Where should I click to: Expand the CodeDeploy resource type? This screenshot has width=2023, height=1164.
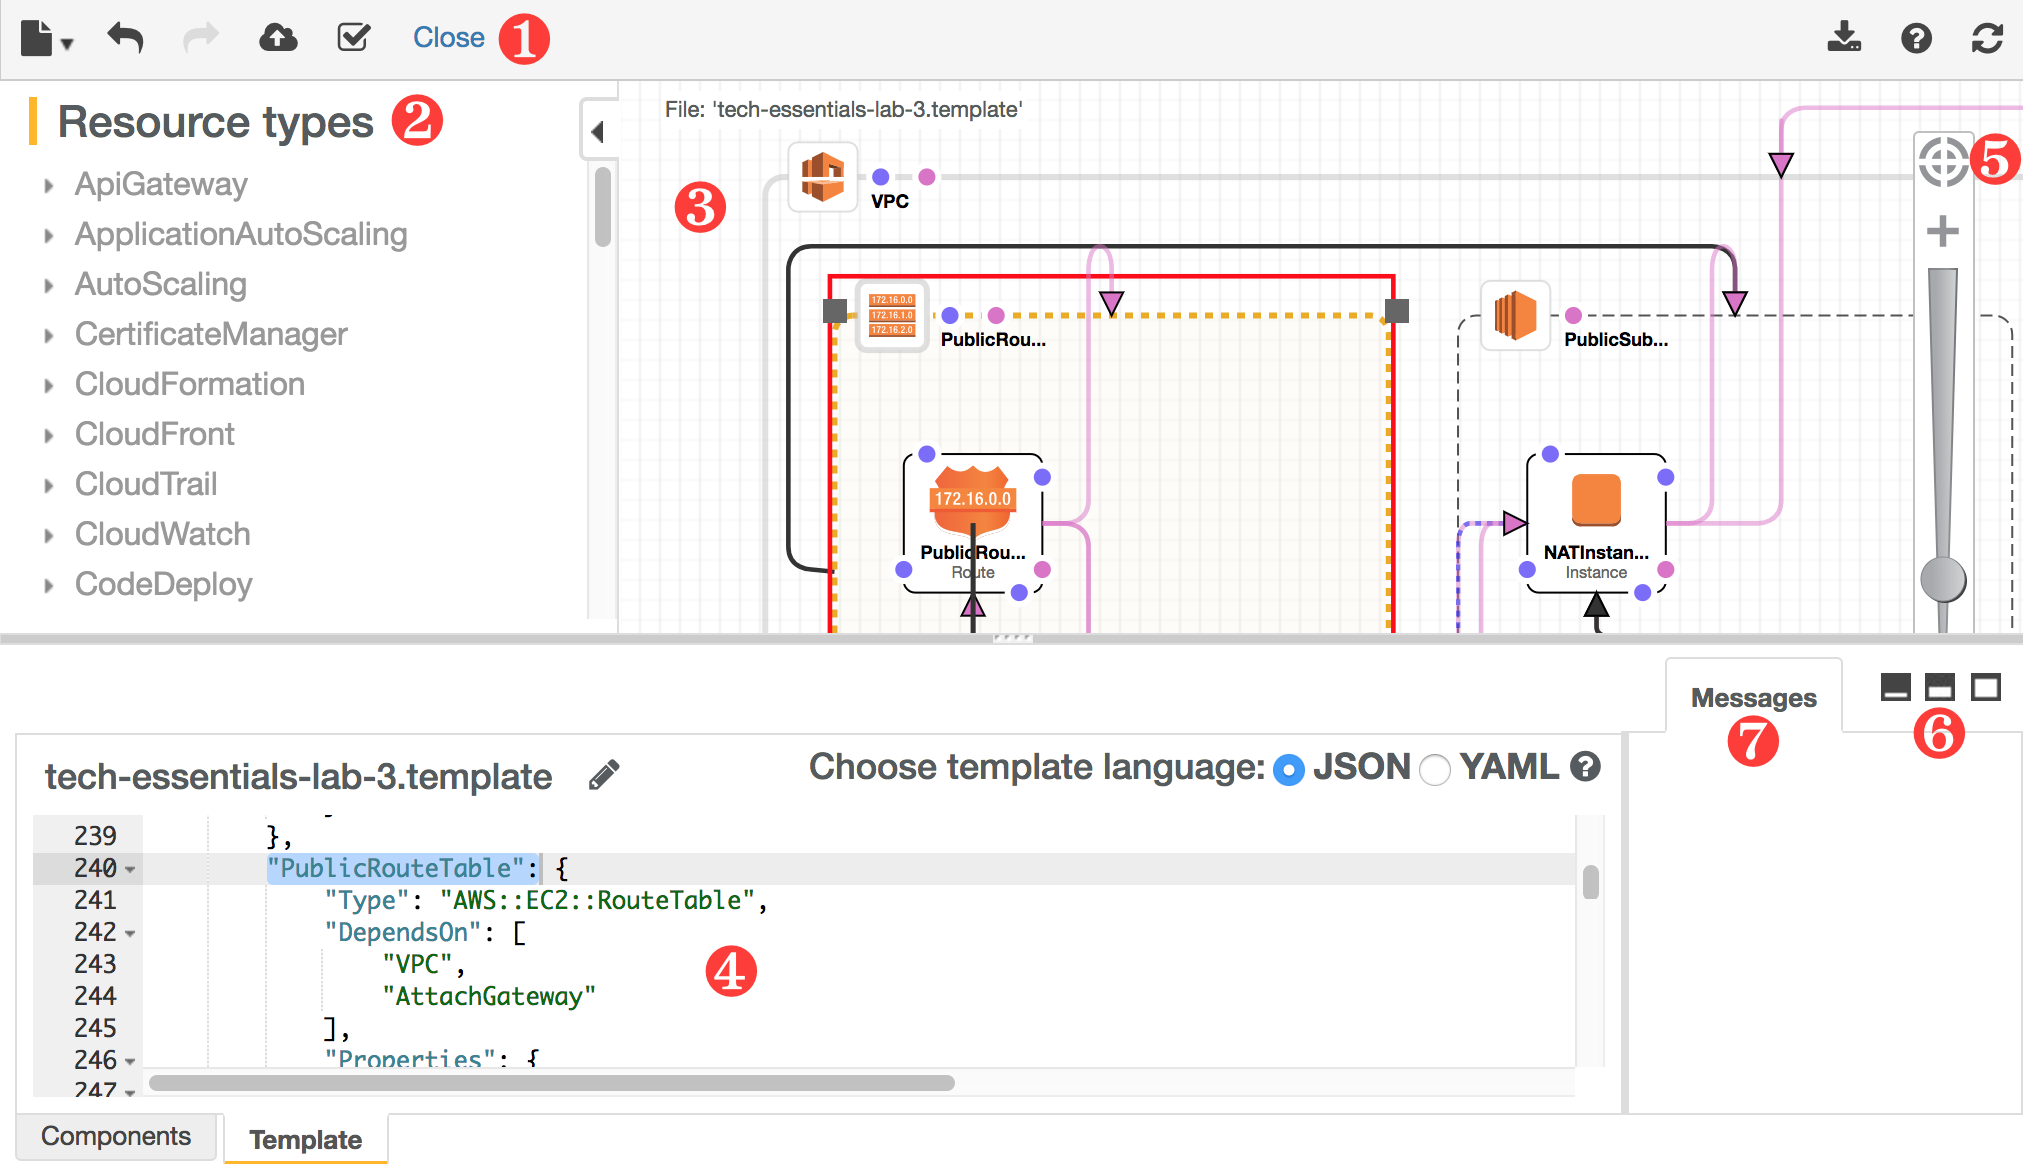click(48, 585)
